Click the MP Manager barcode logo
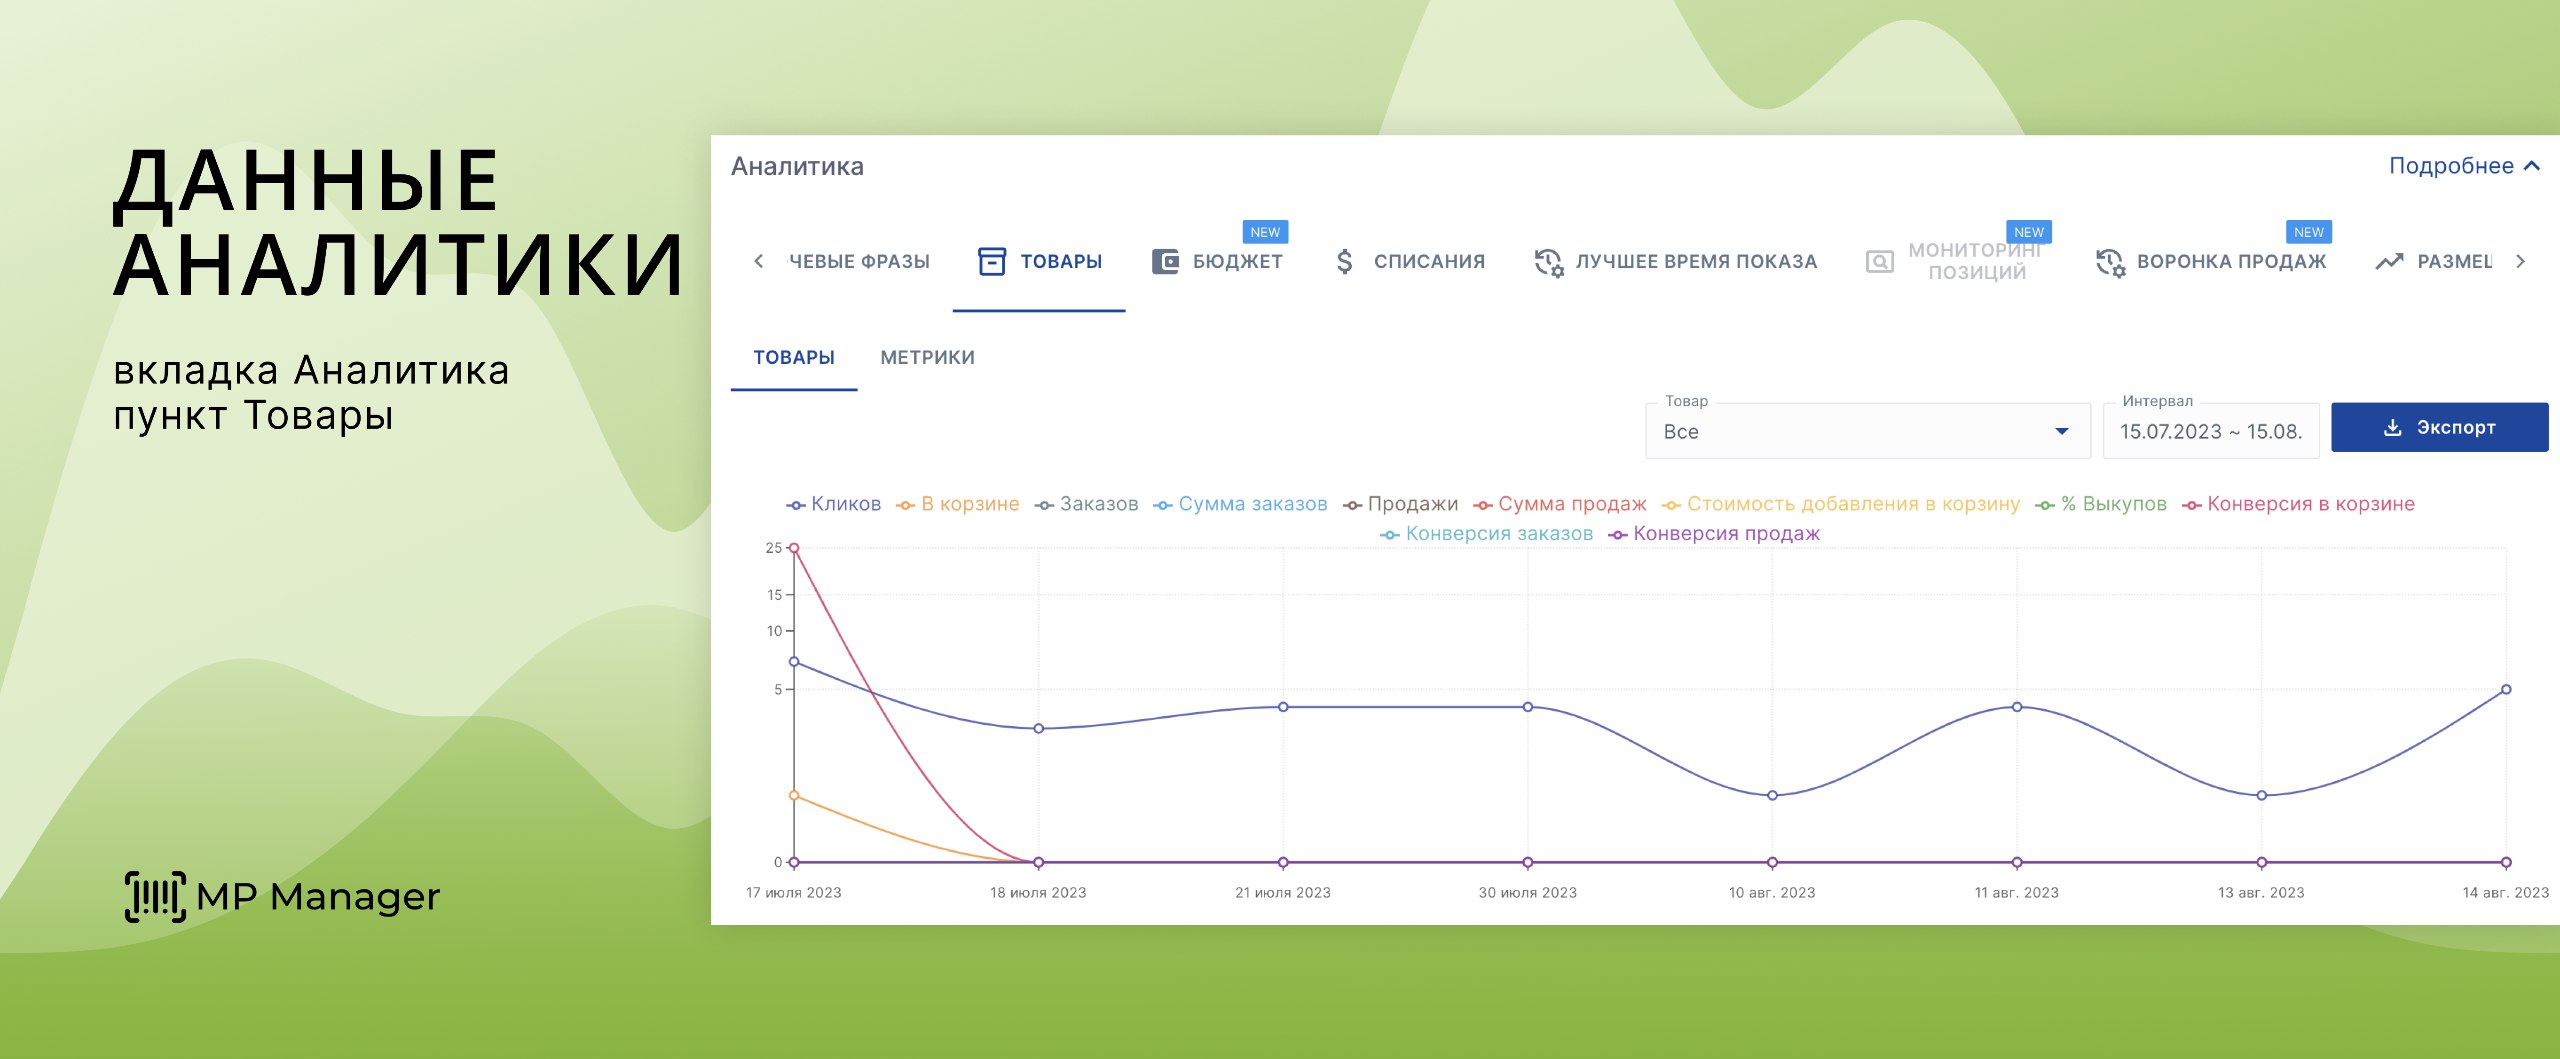This screenshot has width=2560, height=1059. (x=155, y=896)
